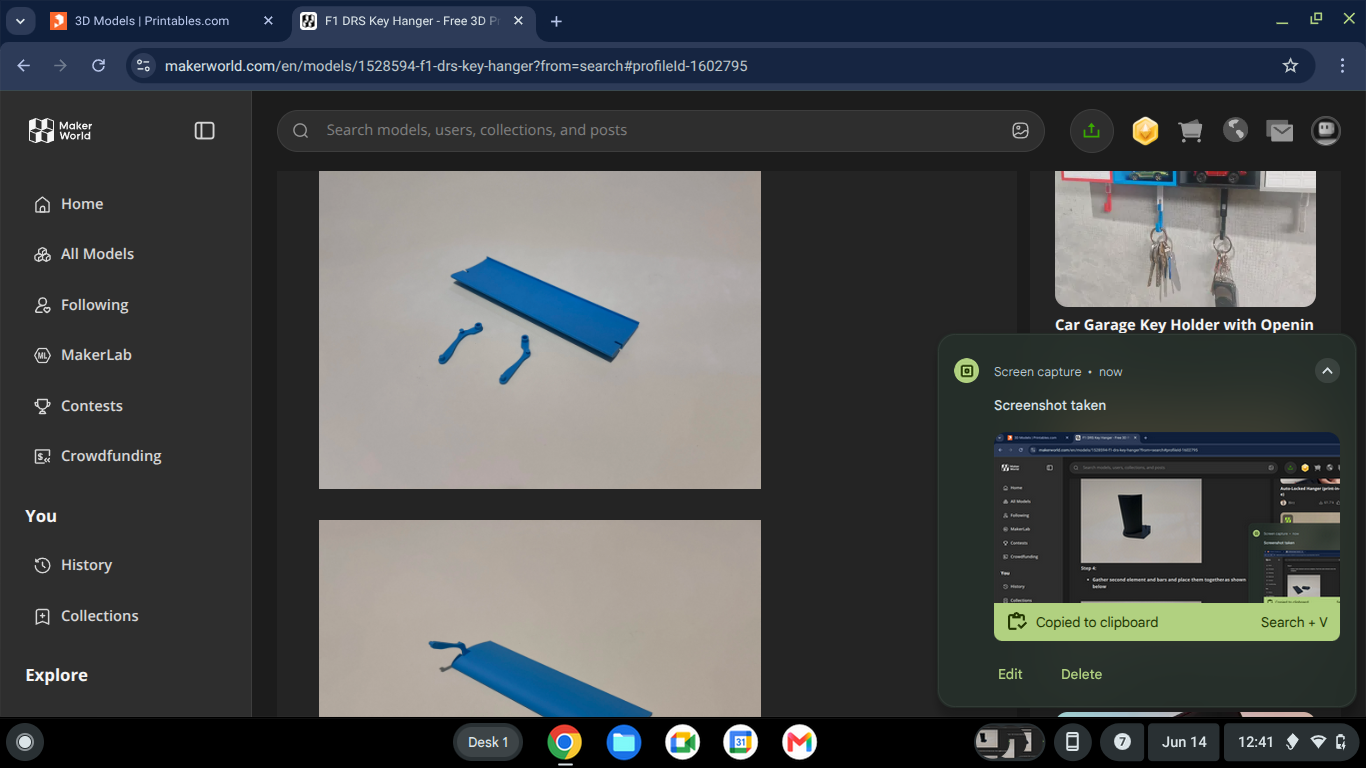This screenshot has height=768, width=1366.
Task: Open the Desk 1 switcher button
Action: 488,742
